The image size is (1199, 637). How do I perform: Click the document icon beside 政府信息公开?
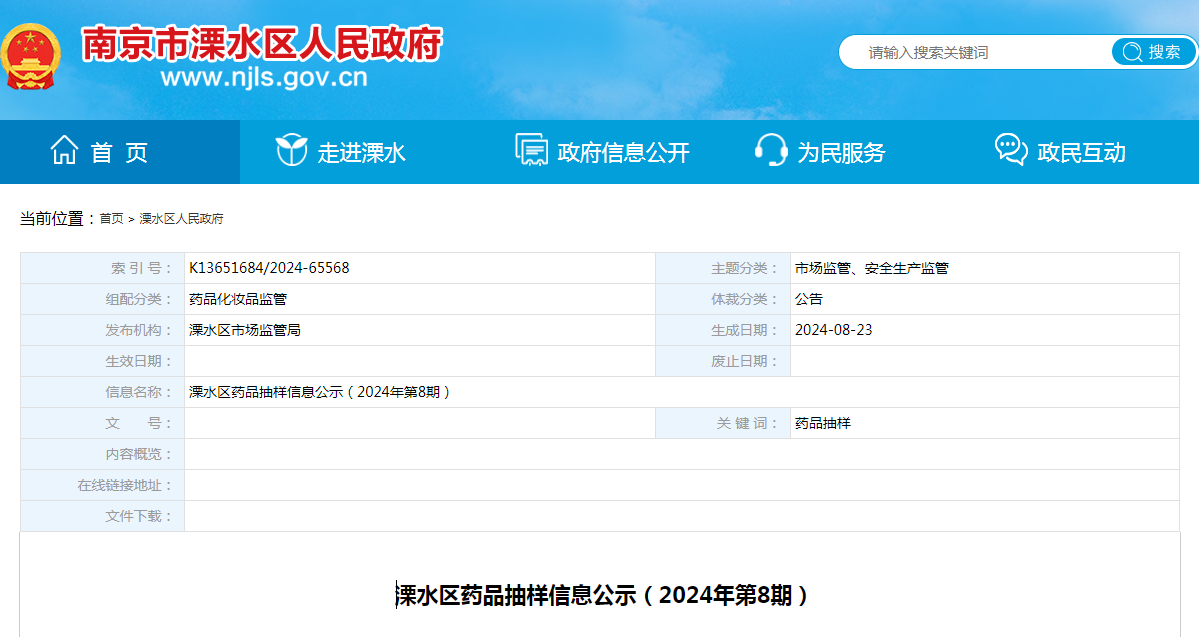click(x=531, y=151)
